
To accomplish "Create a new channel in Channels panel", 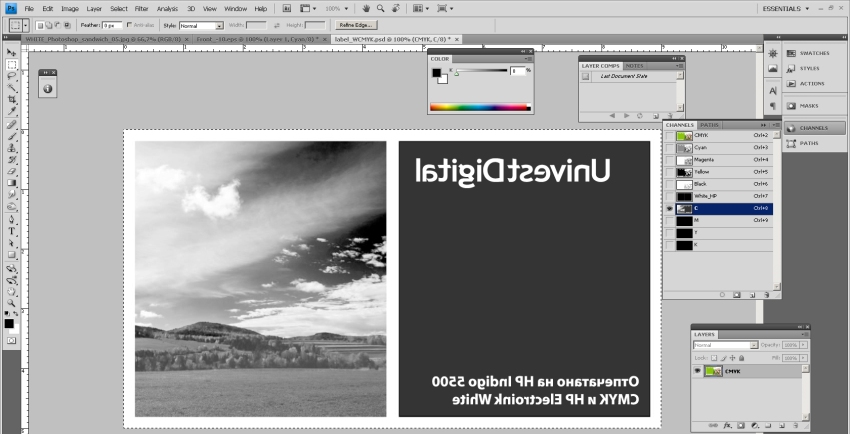I will [752, 295].
